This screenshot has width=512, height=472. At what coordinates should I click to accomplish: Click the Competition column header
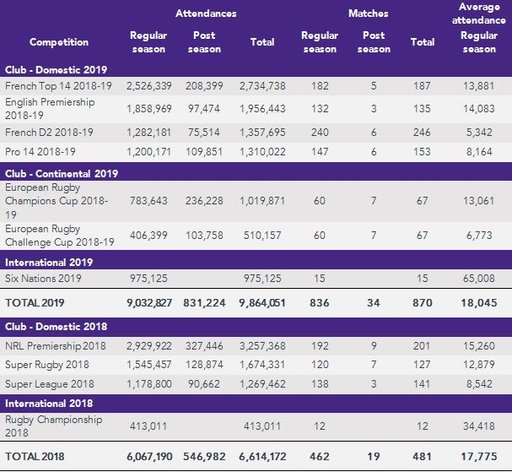[x=59, y=42]
